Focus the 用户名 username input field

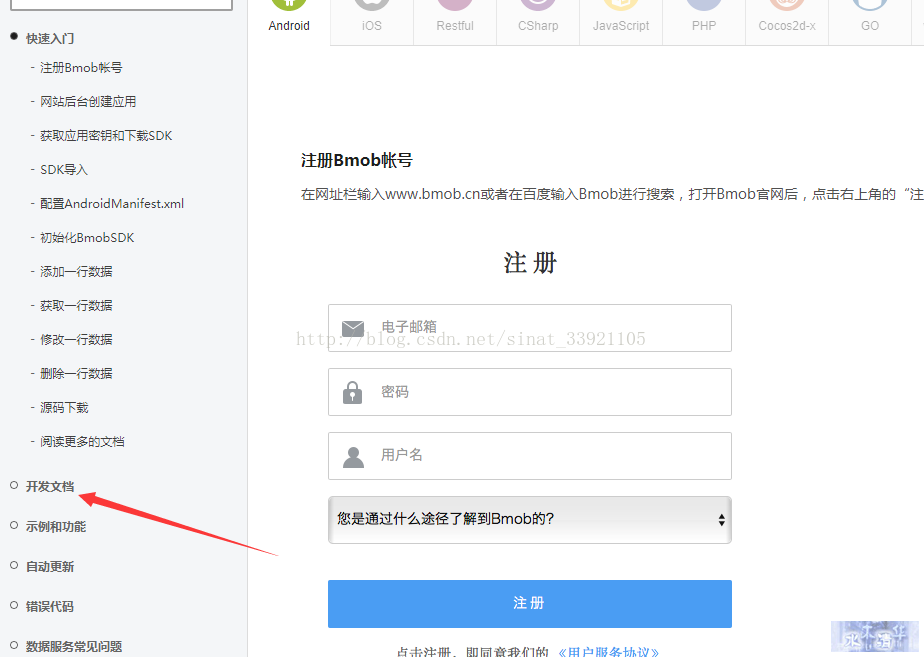[x=530, y=456]
